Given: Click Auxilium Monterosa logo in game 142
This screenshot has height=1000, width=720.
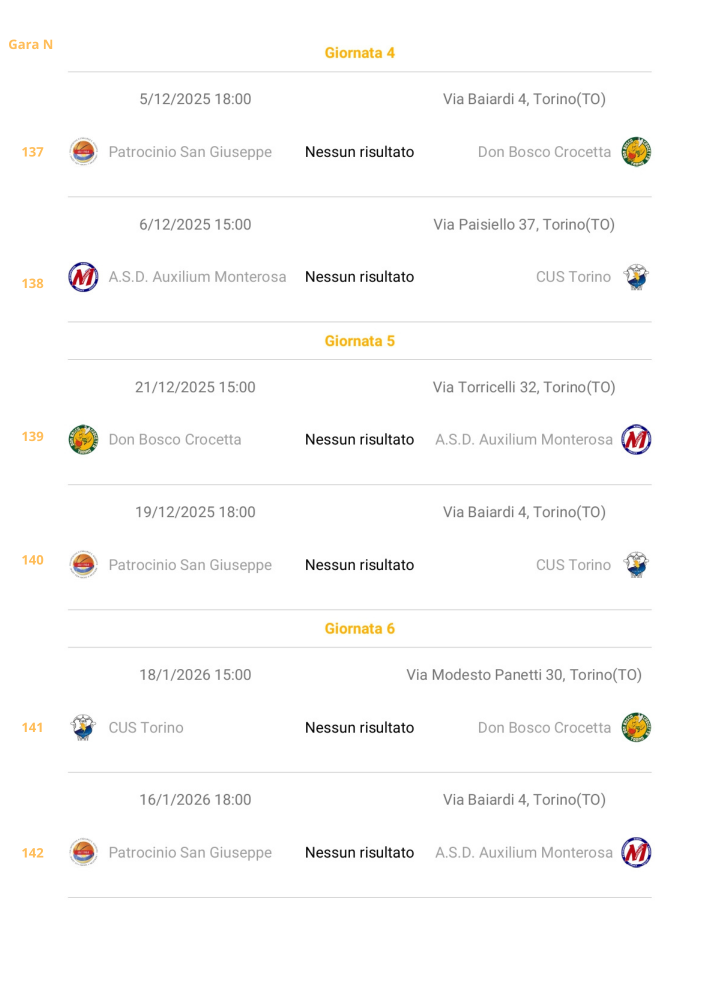Looking at the screenshot, I should click(x=636, y=853).
